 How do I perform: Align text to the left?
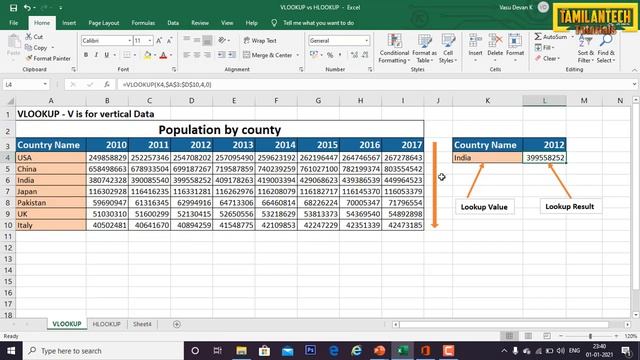187,55
